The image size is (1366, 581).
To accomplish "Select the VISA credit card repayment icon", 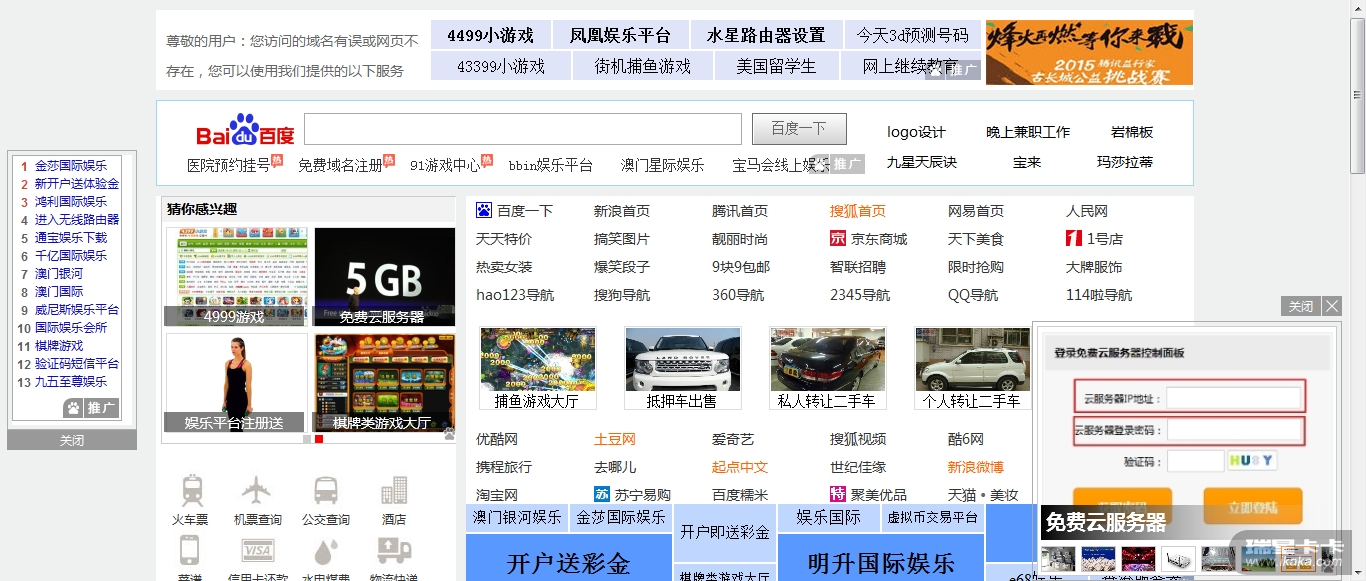I will [x=258, y=551].
